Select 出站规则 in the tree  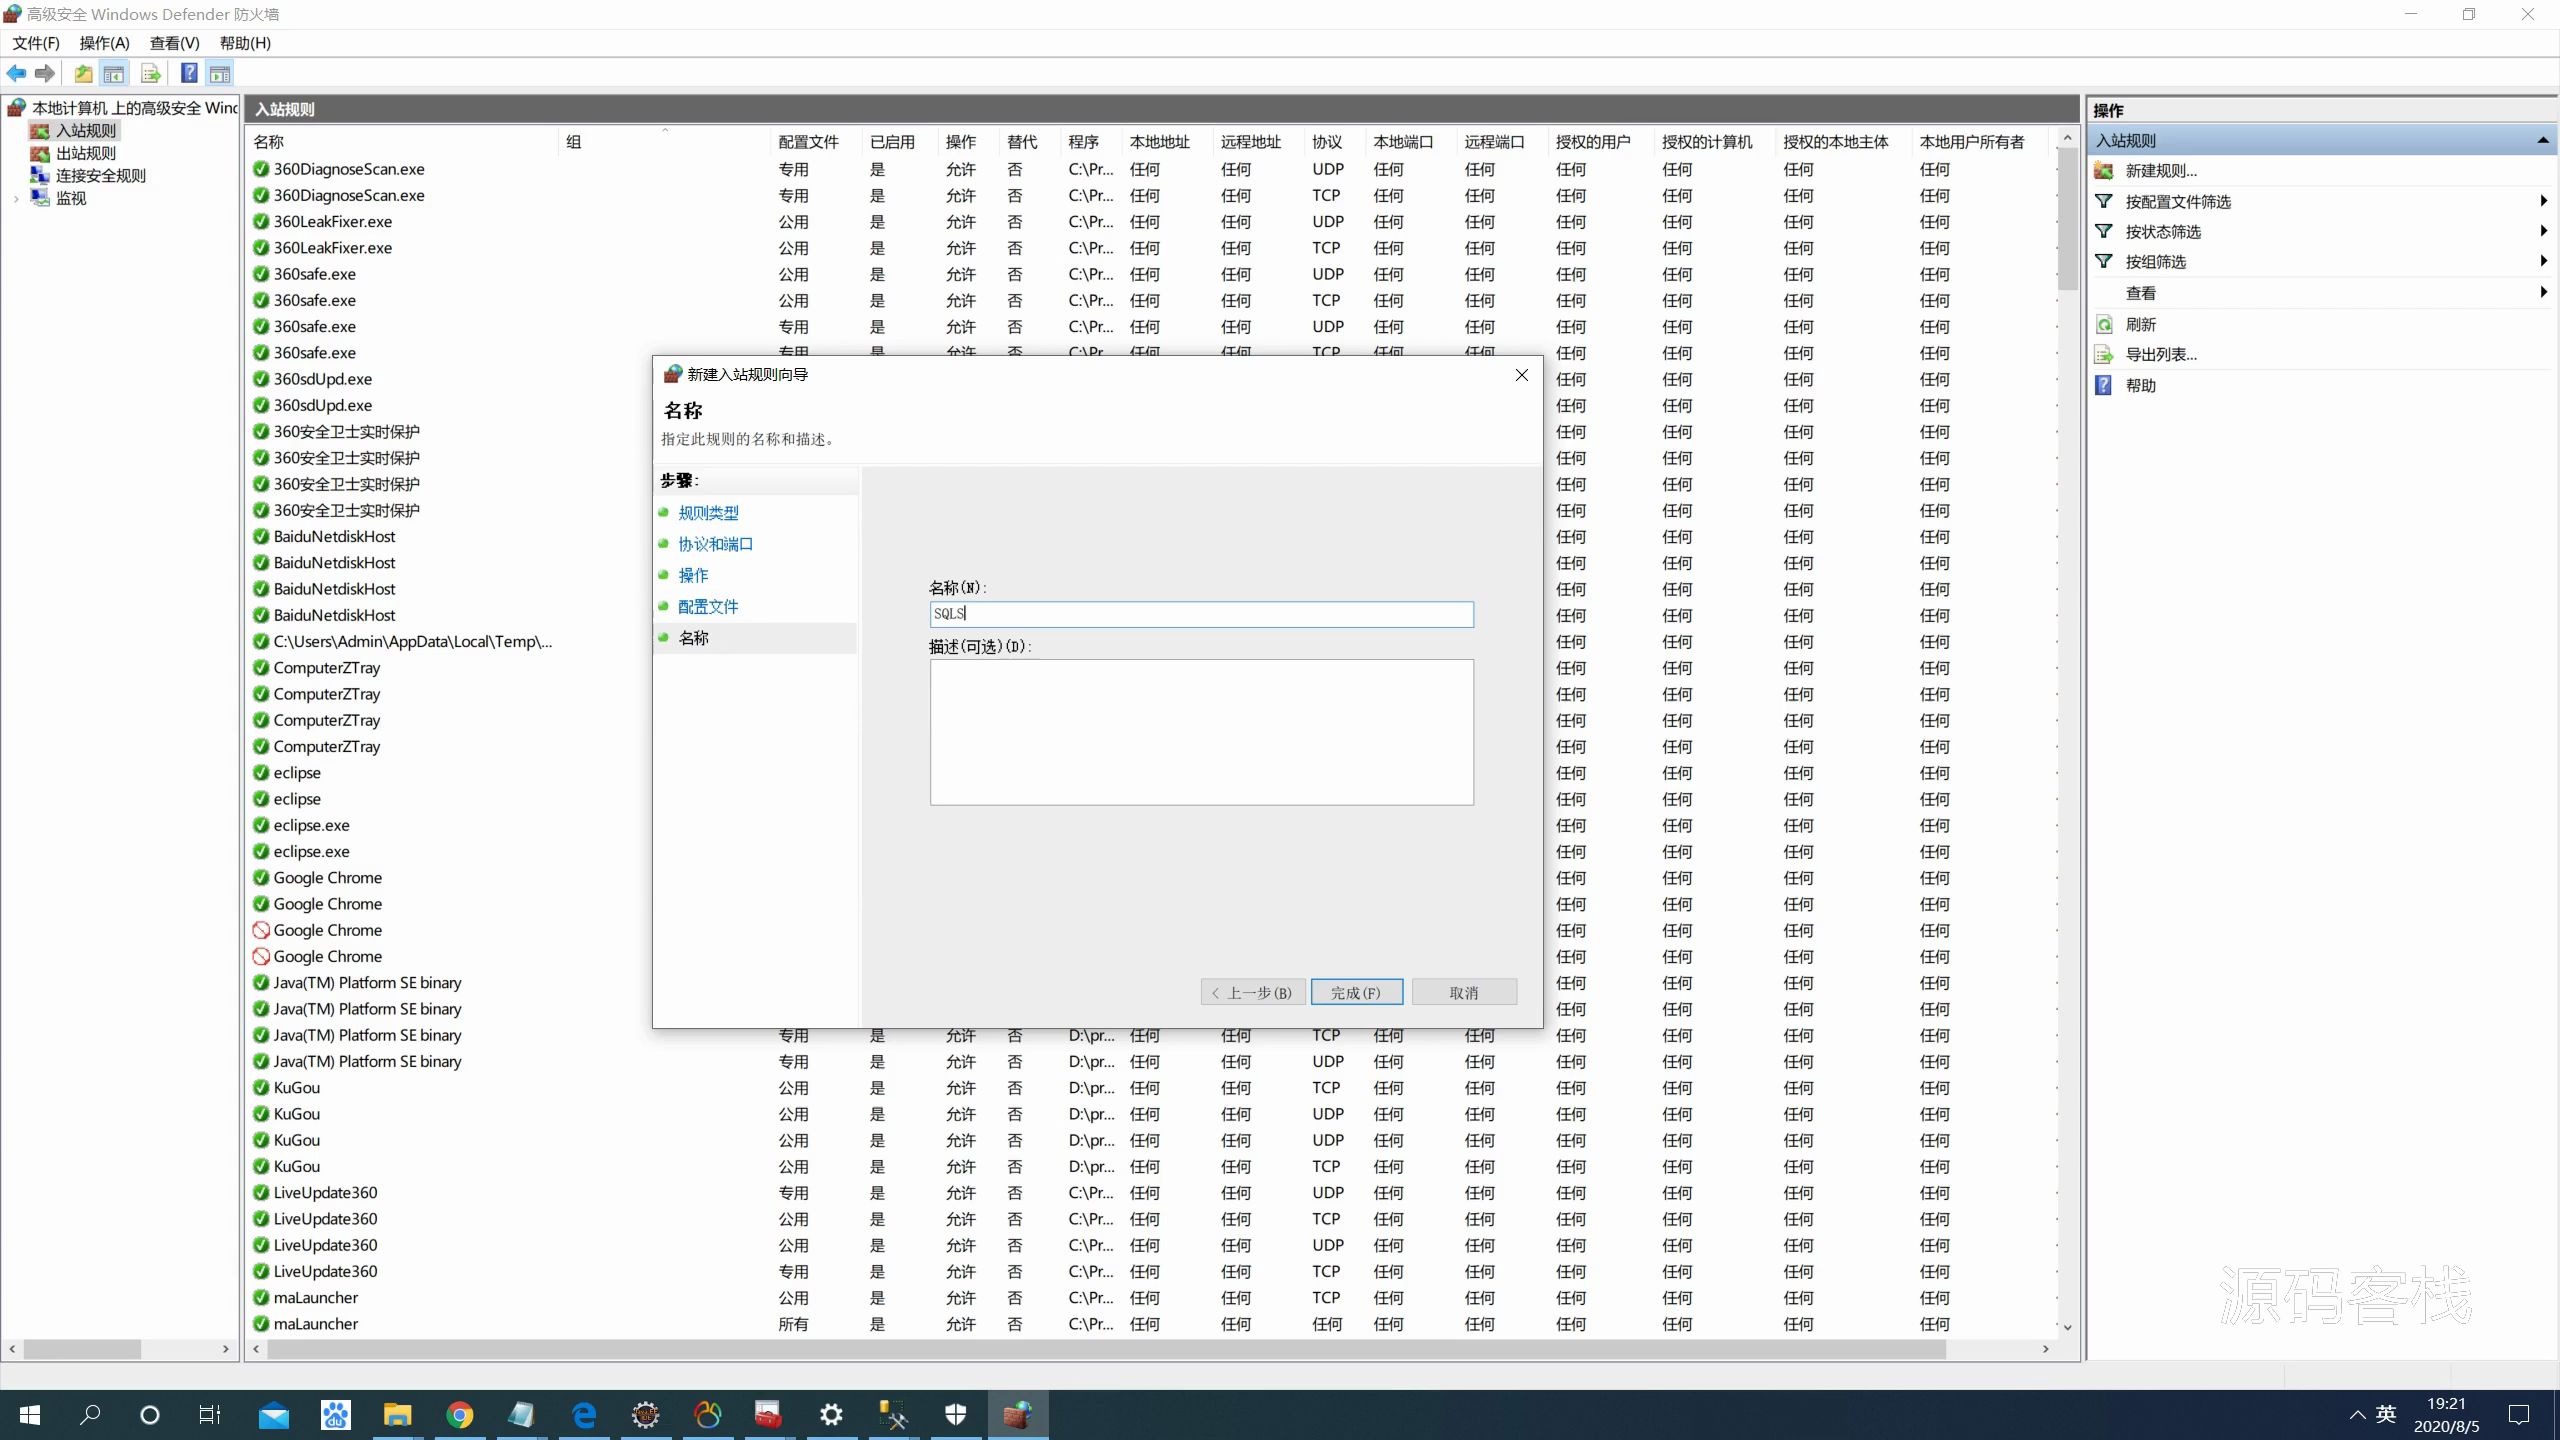86,153
